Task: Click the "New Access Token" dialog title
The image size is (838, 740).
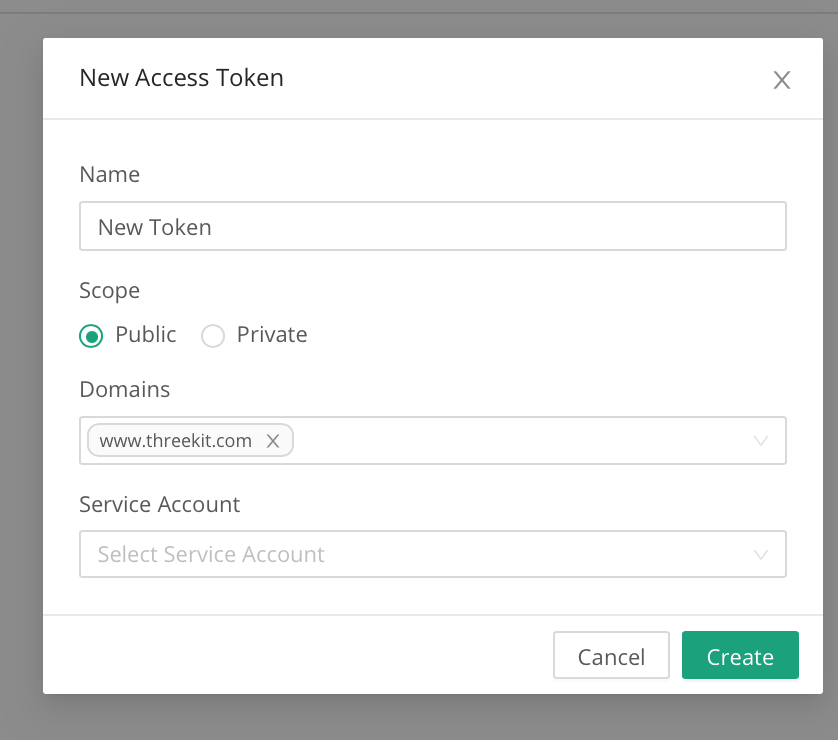Action: point(181,78)
